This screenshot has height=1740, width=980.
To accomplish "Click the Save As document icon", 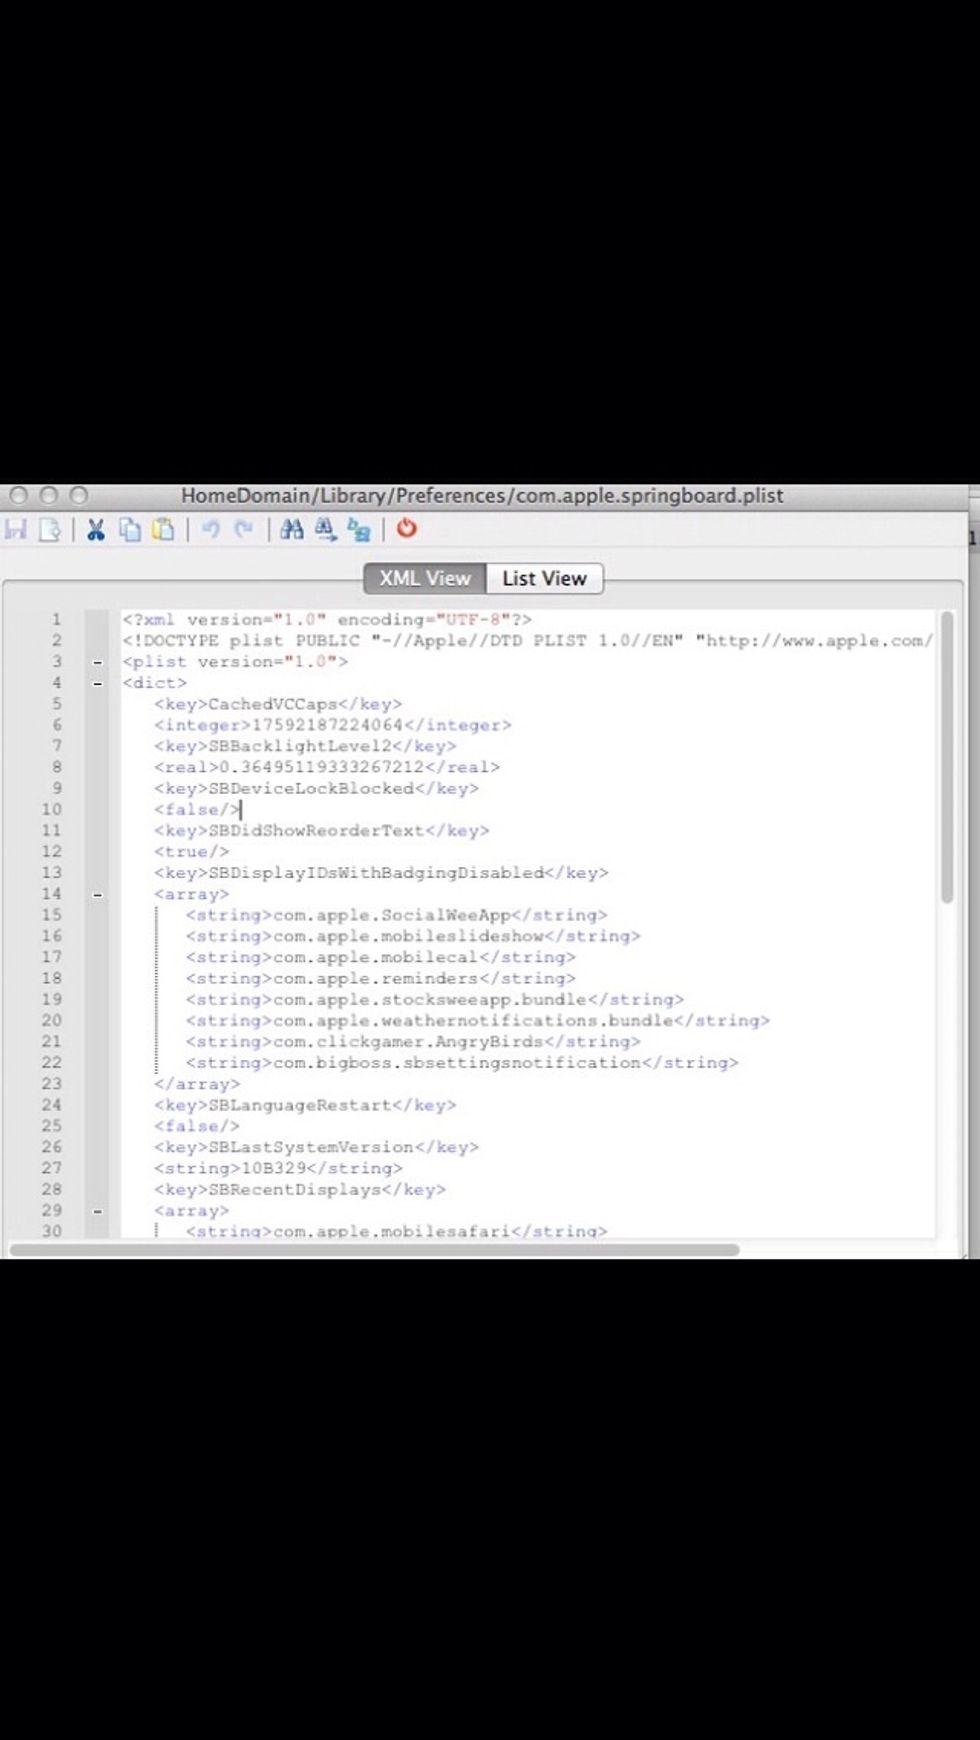I will [x=49, y=529].
